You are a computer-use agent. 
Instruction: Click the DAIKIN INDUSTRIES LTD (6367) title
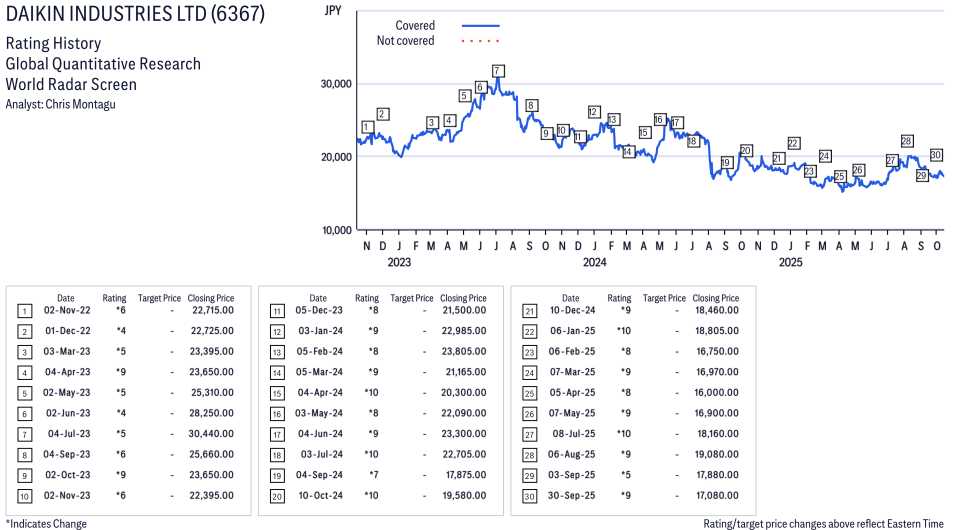142,16
